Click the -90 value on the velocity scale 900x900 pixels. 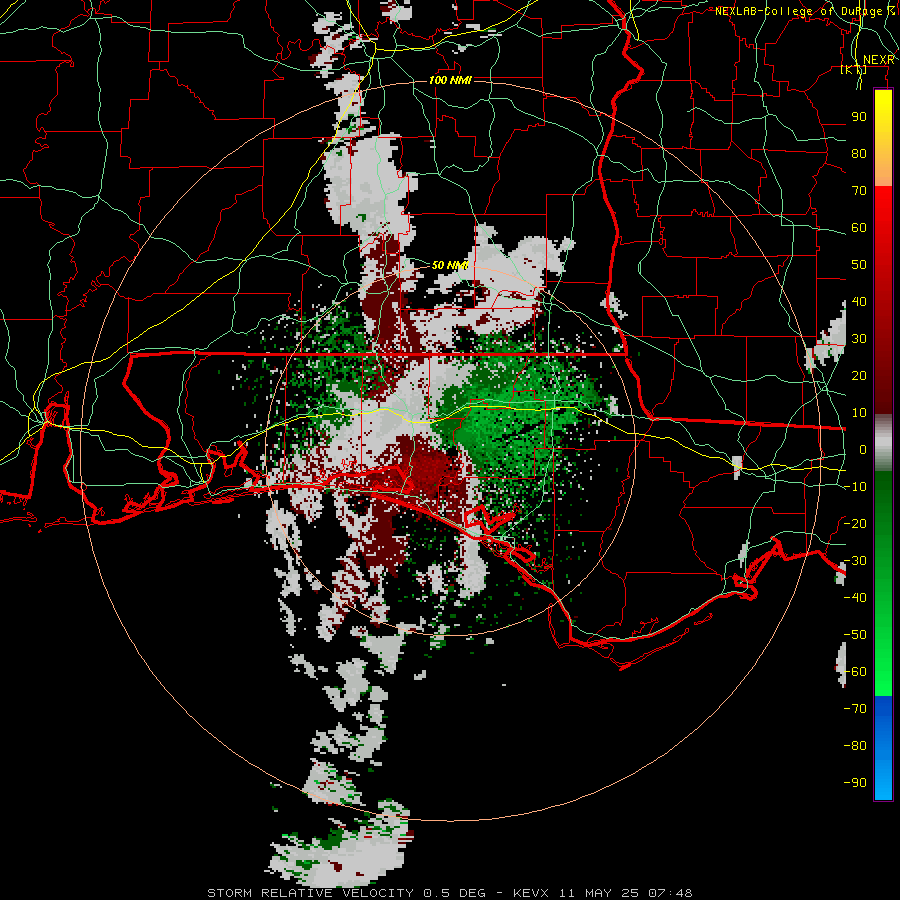(x=855, y=783)
